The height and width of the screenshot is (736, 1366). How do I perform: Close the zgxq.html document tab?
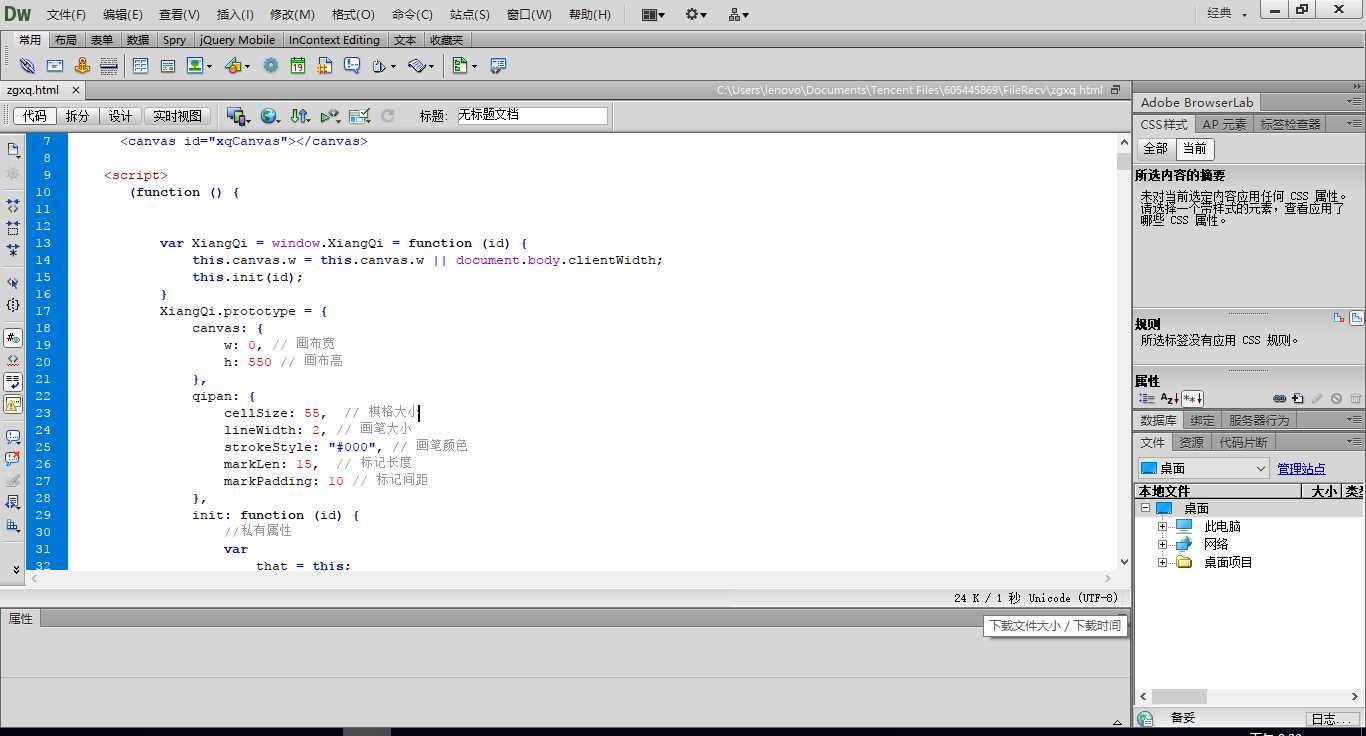(x=75, y=90)
